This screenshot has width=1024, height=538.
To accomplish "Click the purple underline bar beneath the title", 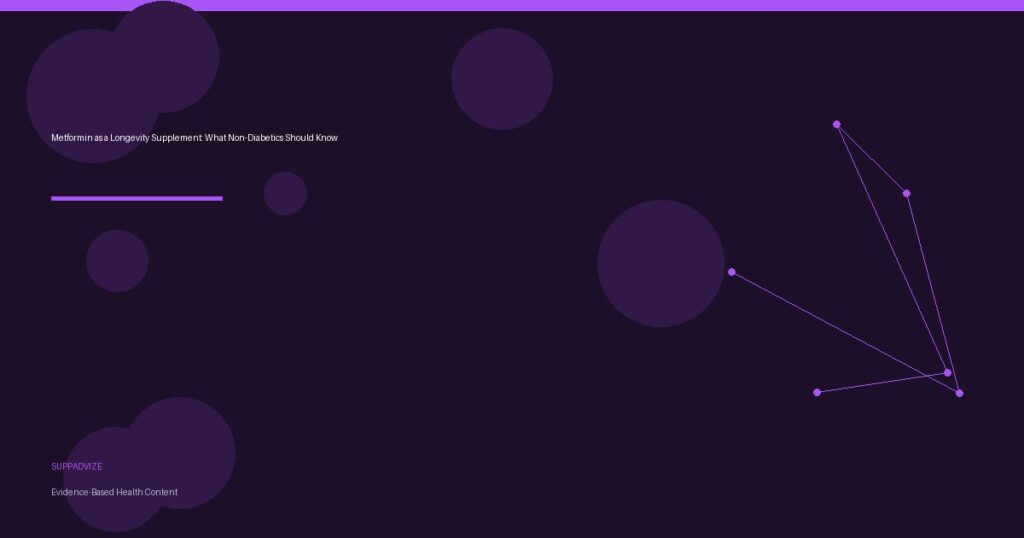I will (136, 198).
